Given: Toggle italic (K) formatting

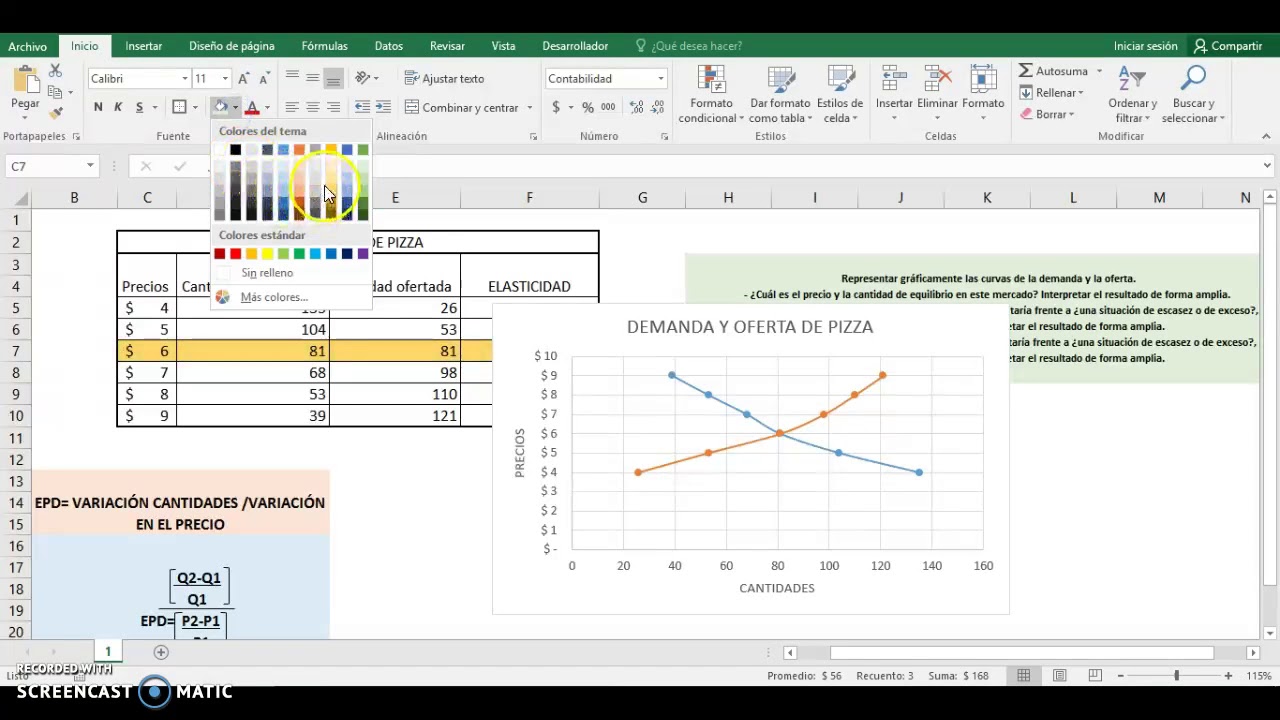Looking at the screenshot, I should [x=118, y=107].
